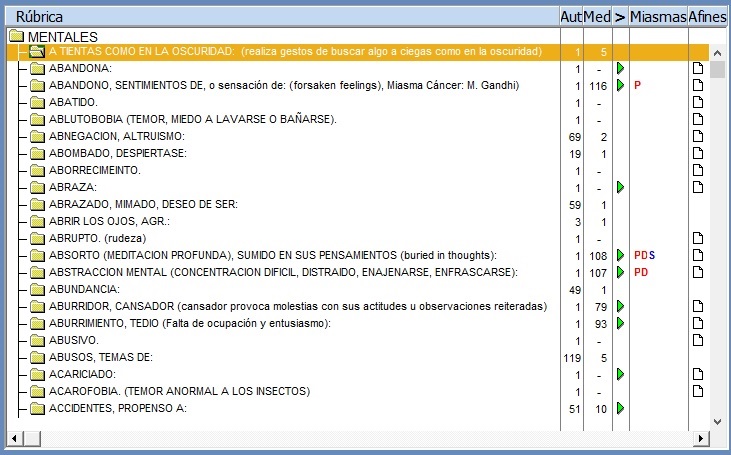Image resolution: width=731 pixels, height=455 pixels.
Task: Click green arrow in ACCIDENTES, PROPENSO A row
Action: point(620,408)
